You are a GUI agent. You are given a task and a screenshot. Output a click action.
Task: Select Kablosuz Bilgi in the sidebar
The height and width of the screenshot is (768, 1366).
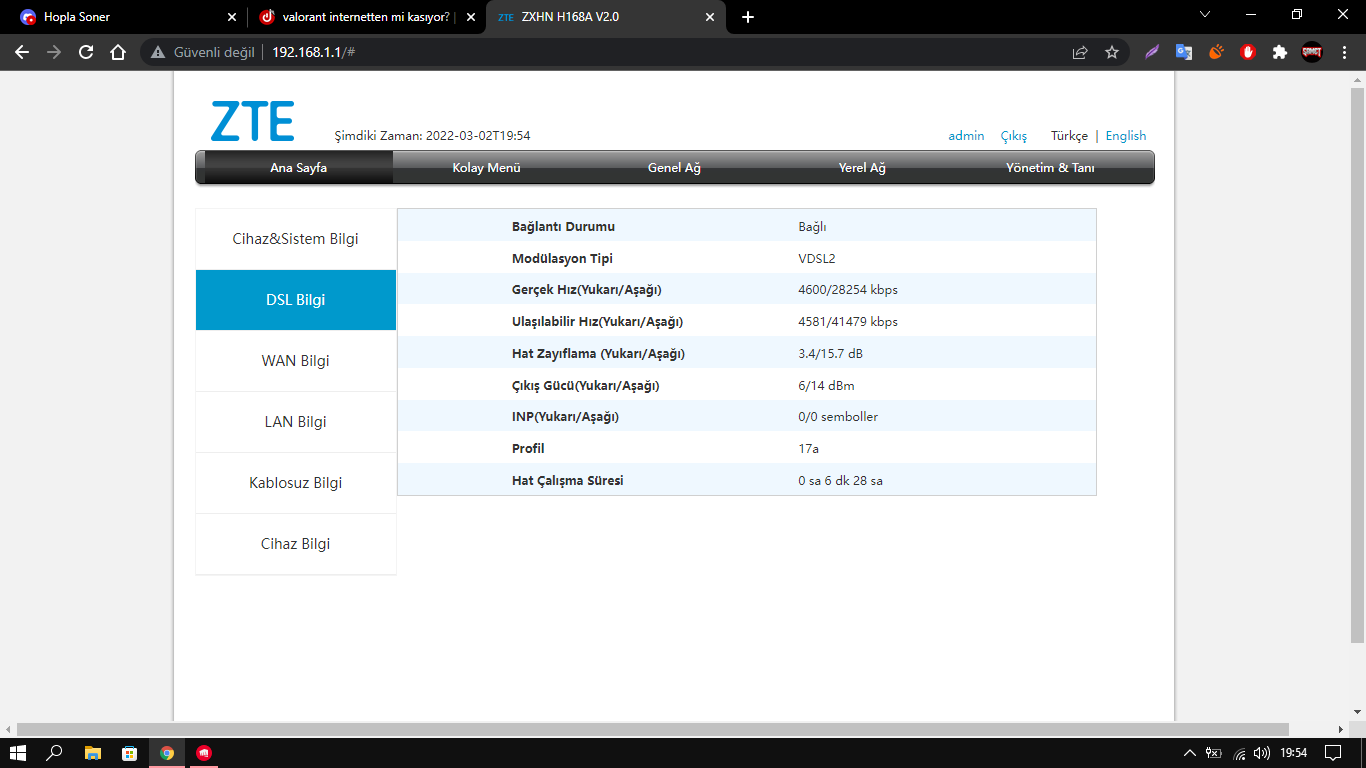click(296, 483)
